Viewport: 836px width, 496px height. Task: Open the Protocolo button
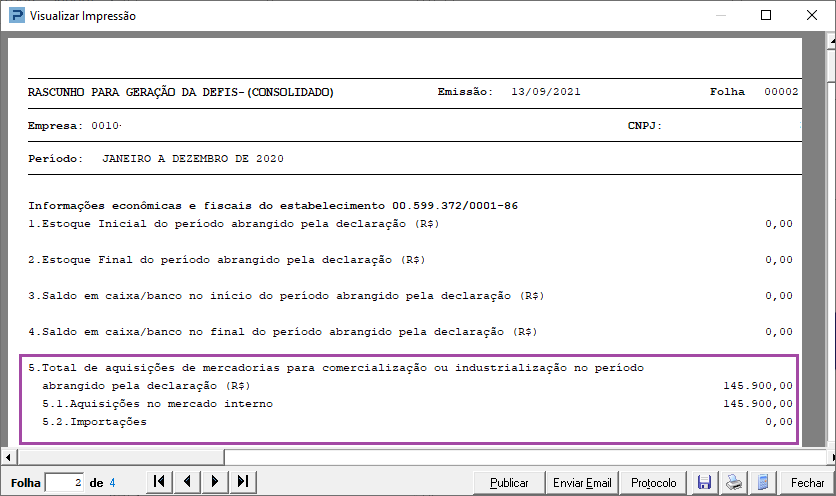pos(654,483)
